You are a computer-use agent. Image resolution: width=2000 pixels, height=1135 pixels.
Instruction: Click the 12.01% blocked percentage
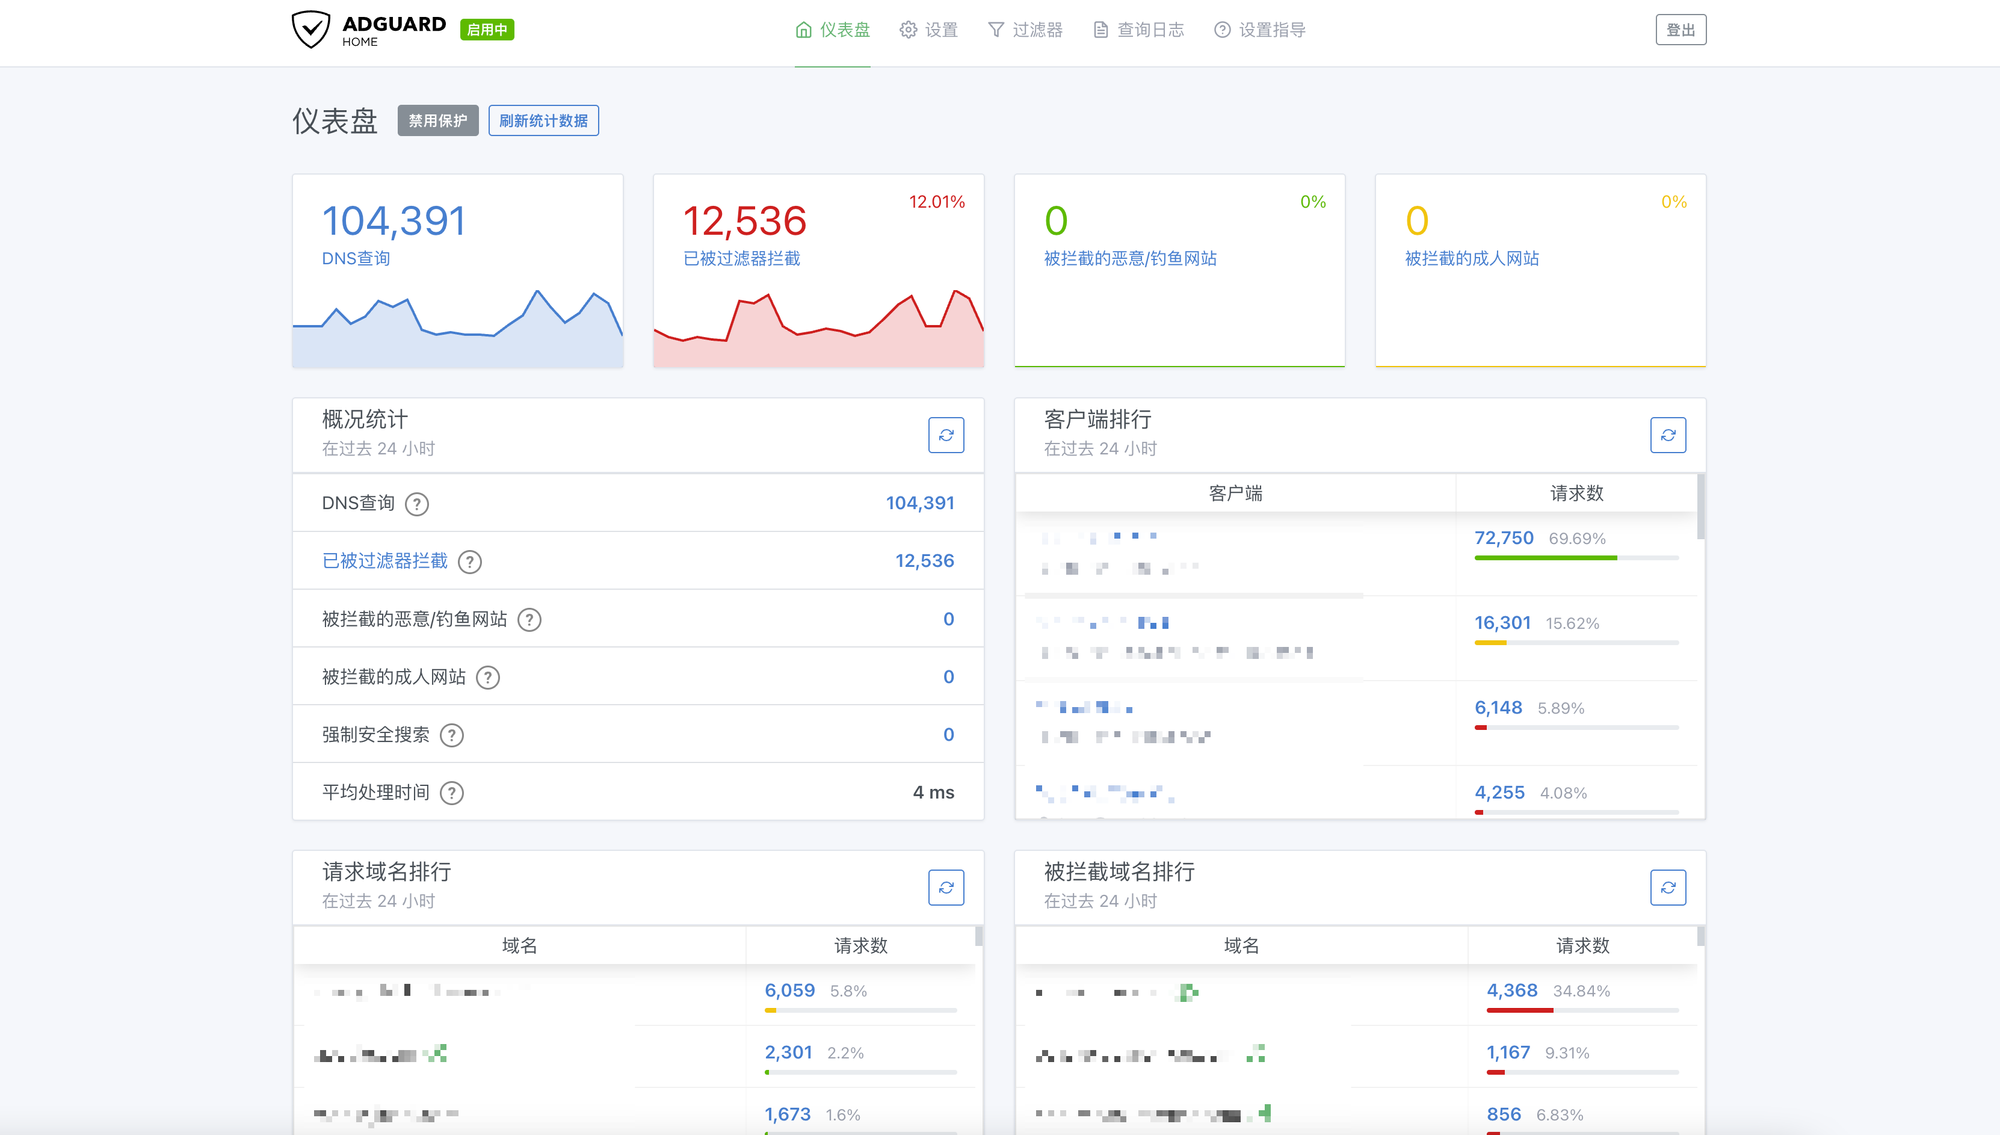tap(937, 202)
